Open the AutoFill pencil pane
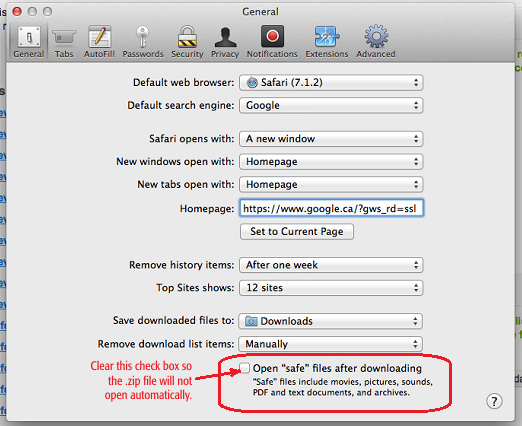Viewport: 522px width, 426px height. (99, 42)
